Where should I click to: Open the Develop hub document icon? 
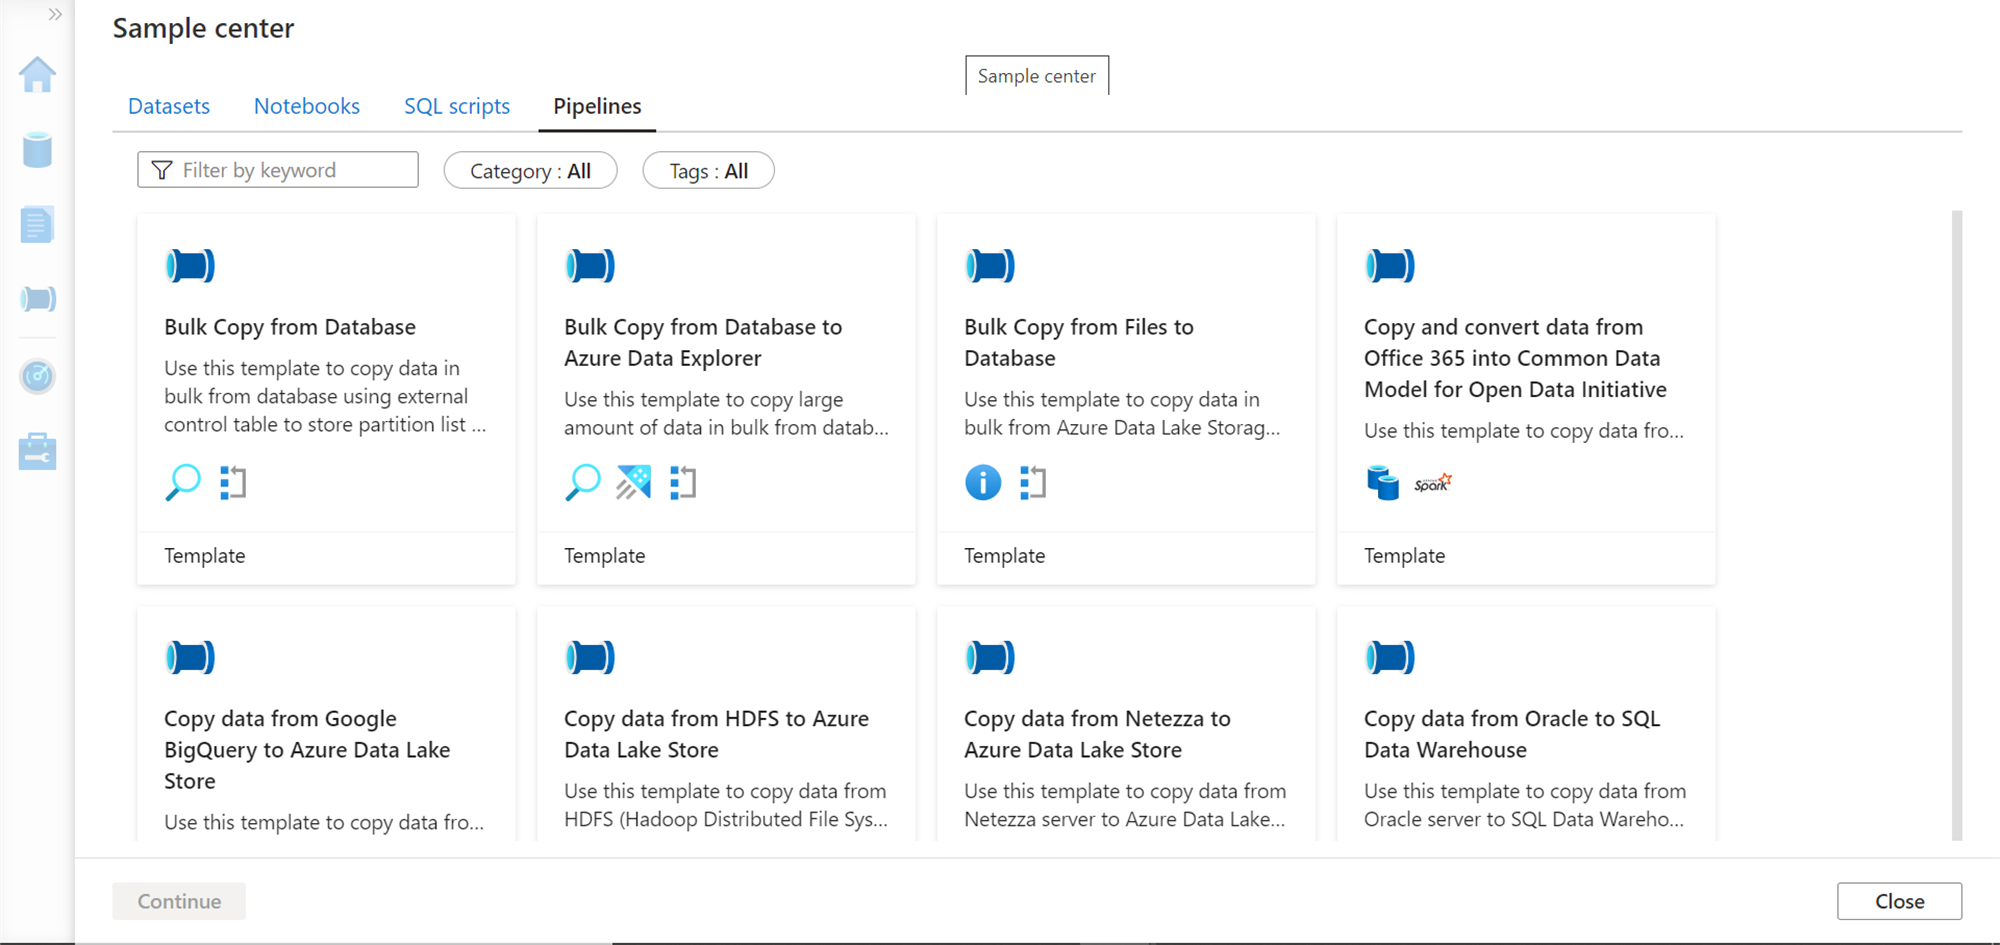point(37,225)
